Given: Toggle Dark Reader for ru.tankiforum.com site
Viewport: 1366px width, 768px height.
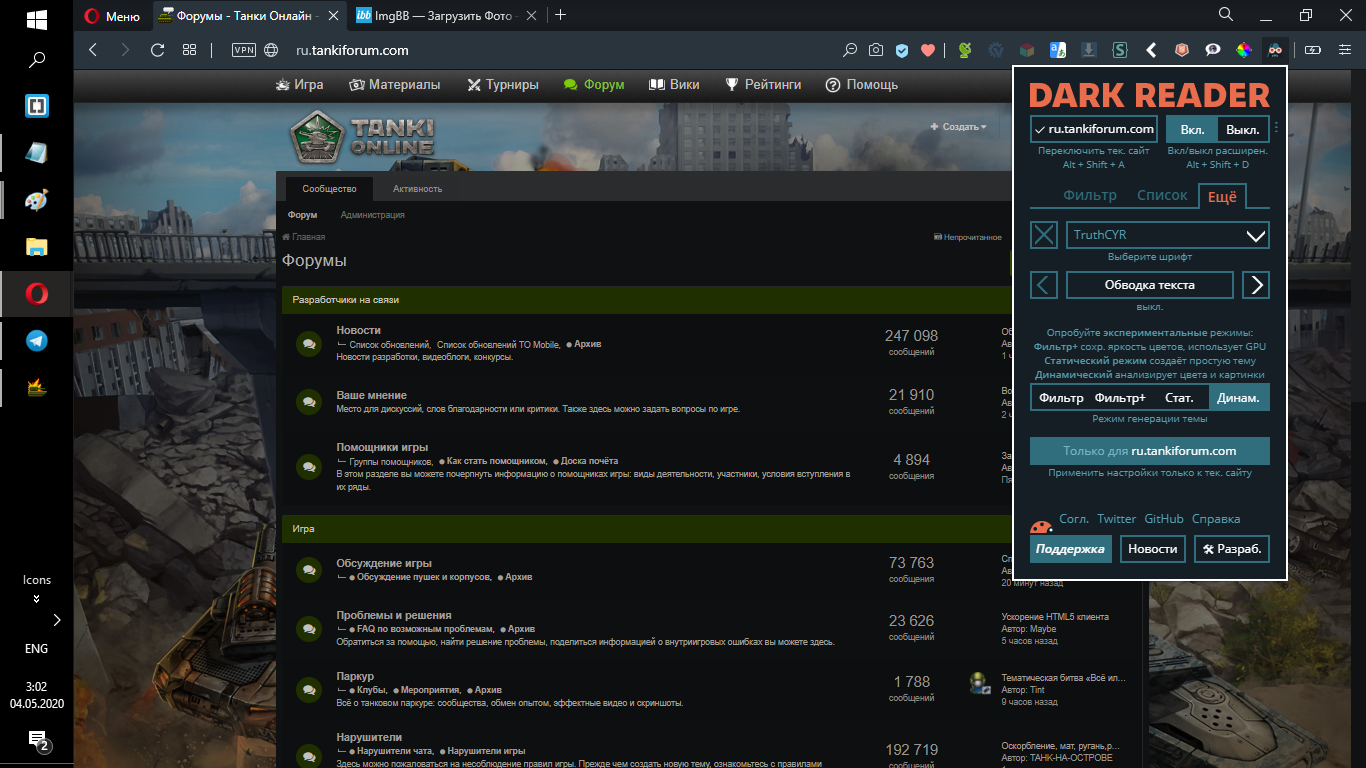Looking at the screenshot, I should click(1094, 129).
